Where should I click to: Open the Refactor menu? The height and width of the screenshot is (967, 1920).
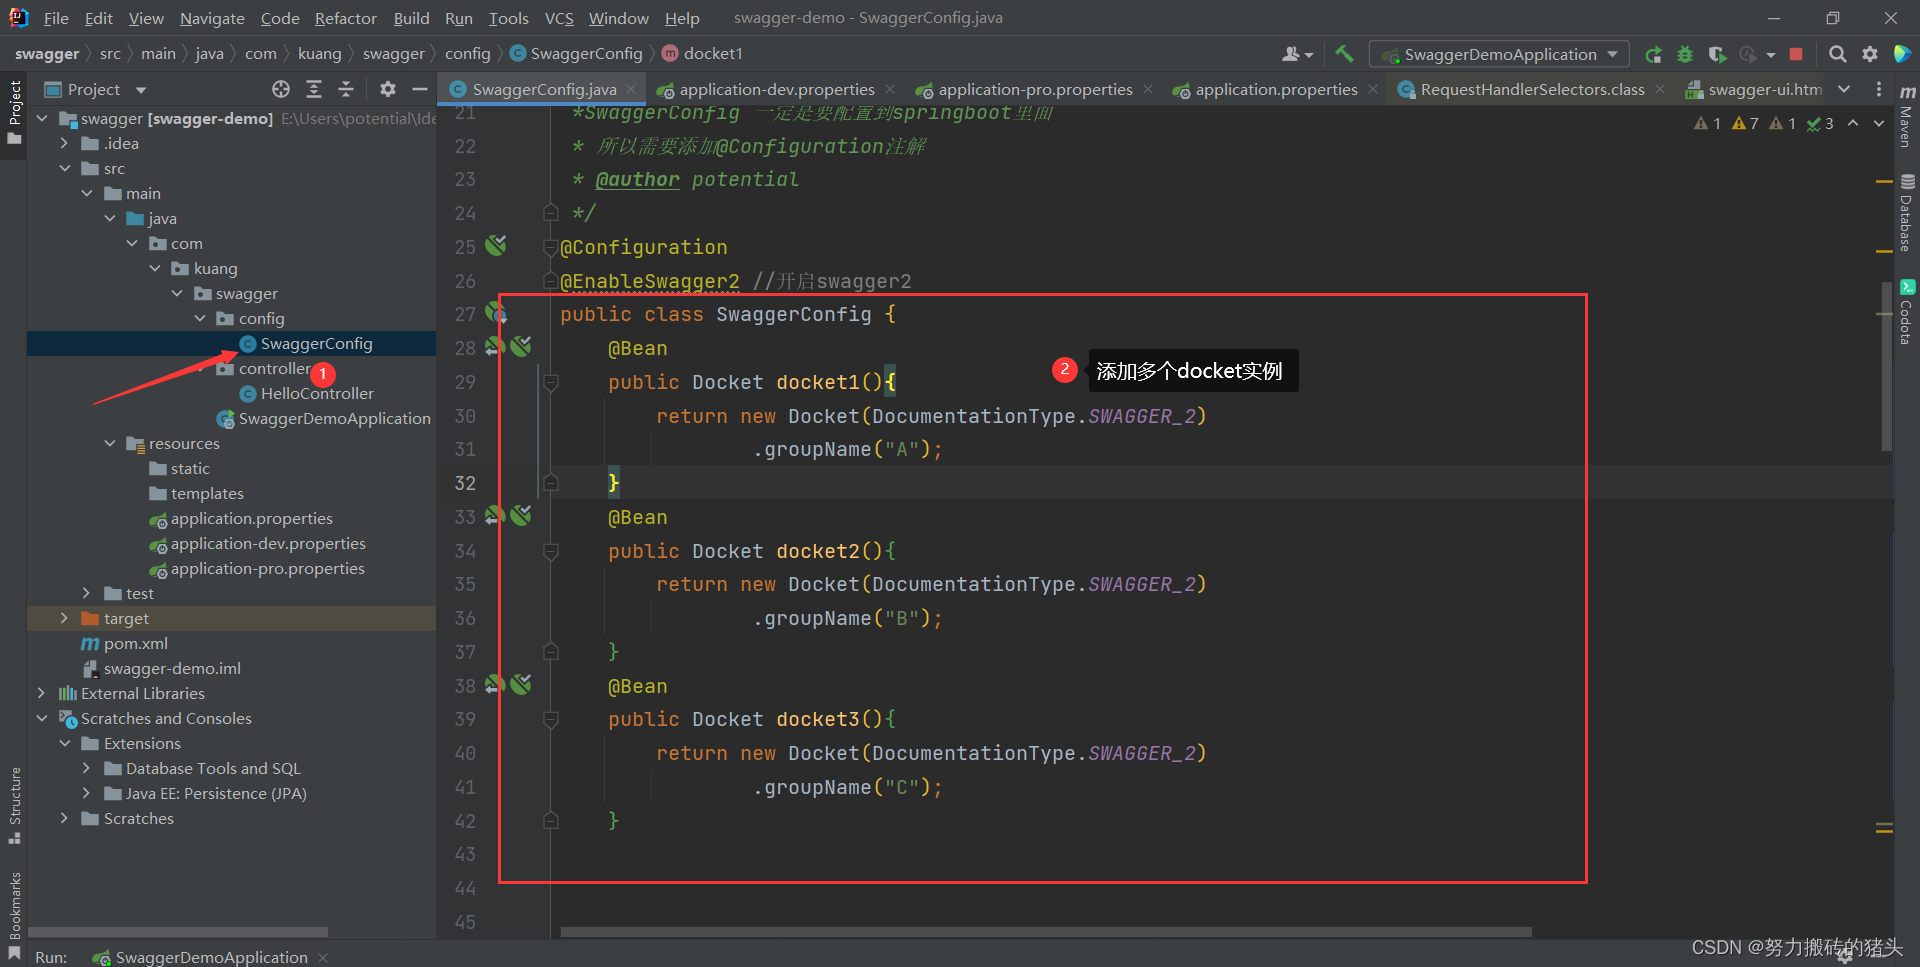[345, 18]
